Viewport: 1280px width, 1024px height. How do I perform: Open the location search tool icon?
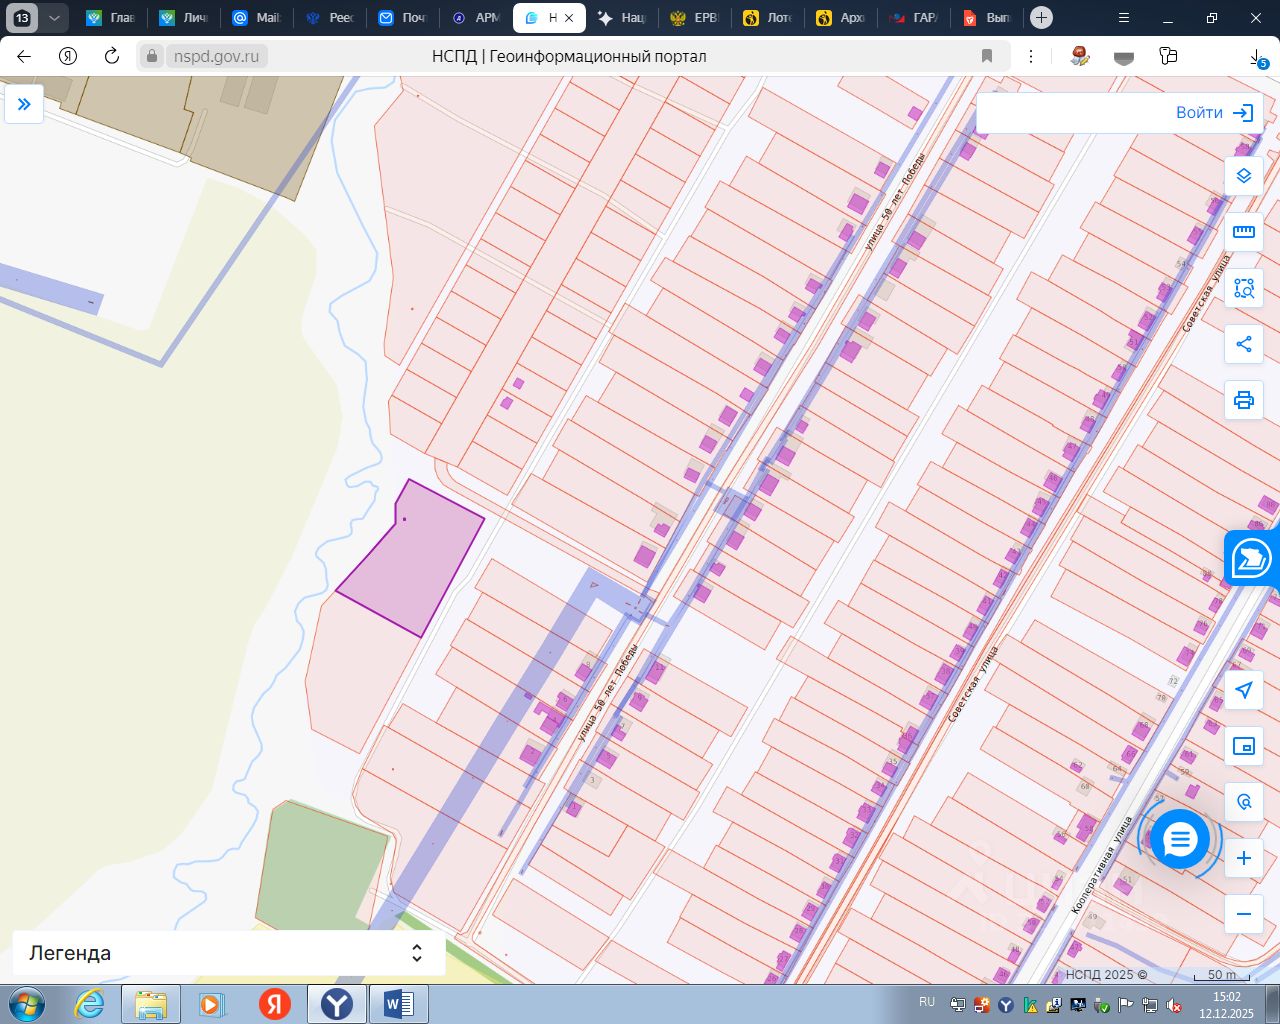tap(1244, 802)
